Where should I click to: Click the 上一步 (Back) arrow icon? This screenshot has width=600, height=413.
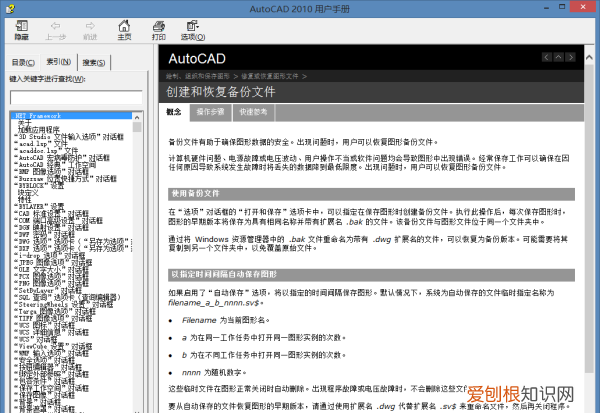tap(55, 26)
